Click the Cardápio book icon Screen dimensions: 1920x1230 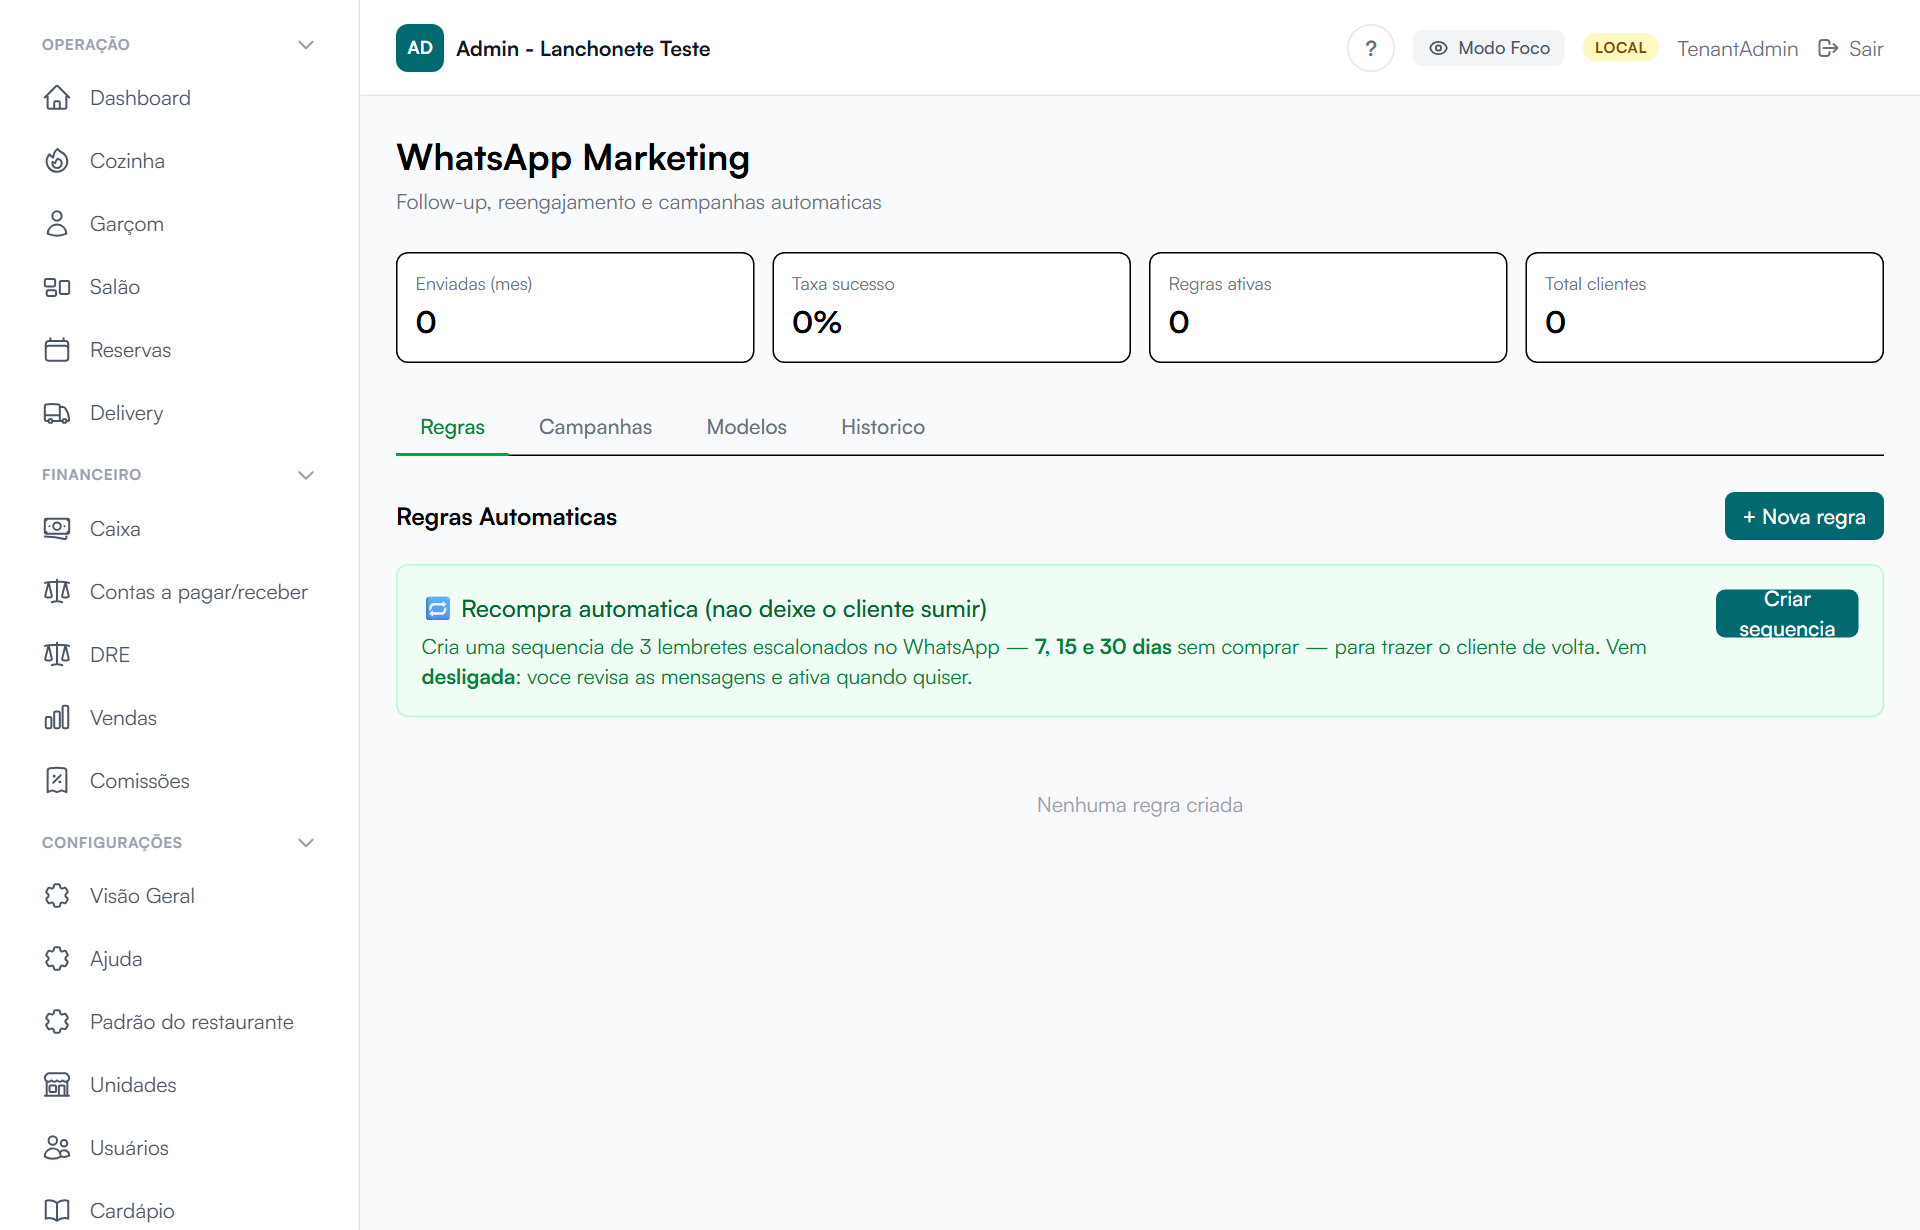click(x=57, y=1211)
